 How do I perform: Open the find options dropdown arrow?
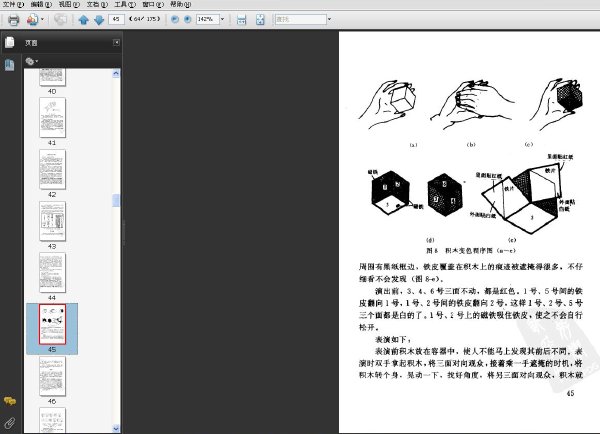329,19
